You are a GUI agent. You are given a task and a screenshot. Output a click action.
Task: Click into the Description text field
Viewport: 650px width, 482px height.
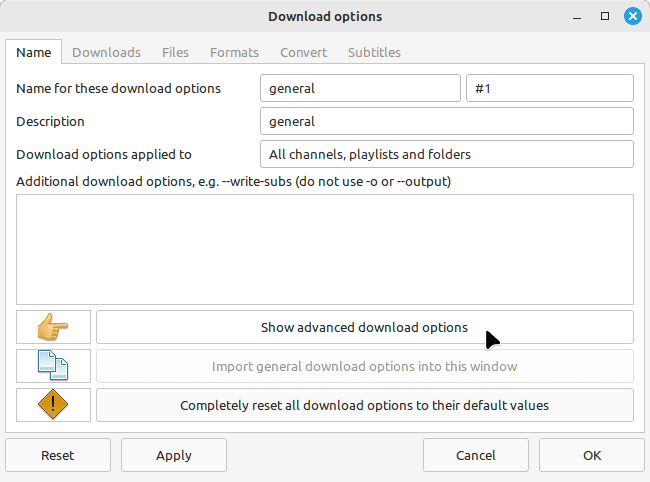(x=446, y=121)
